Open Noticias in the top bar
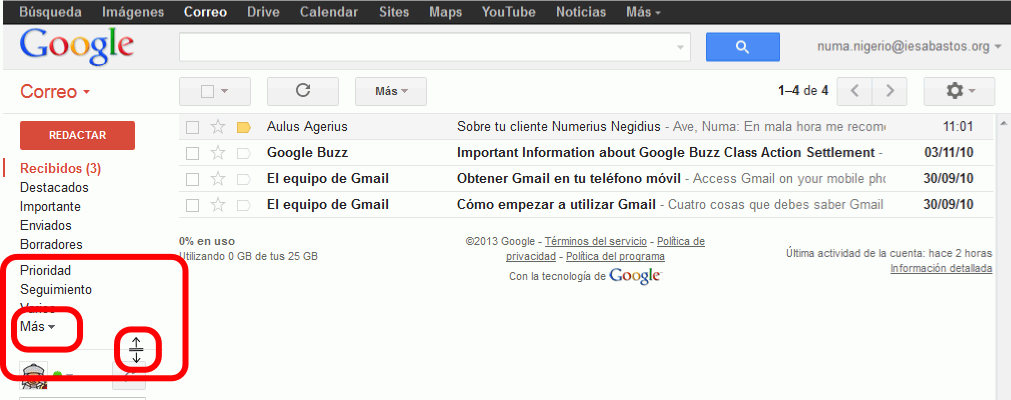 coord(581,12)
